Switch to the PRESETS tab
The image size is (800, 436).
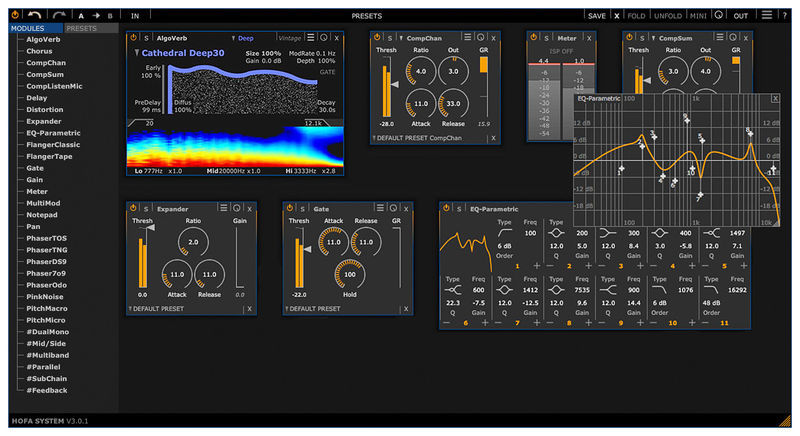pos(91,29)
